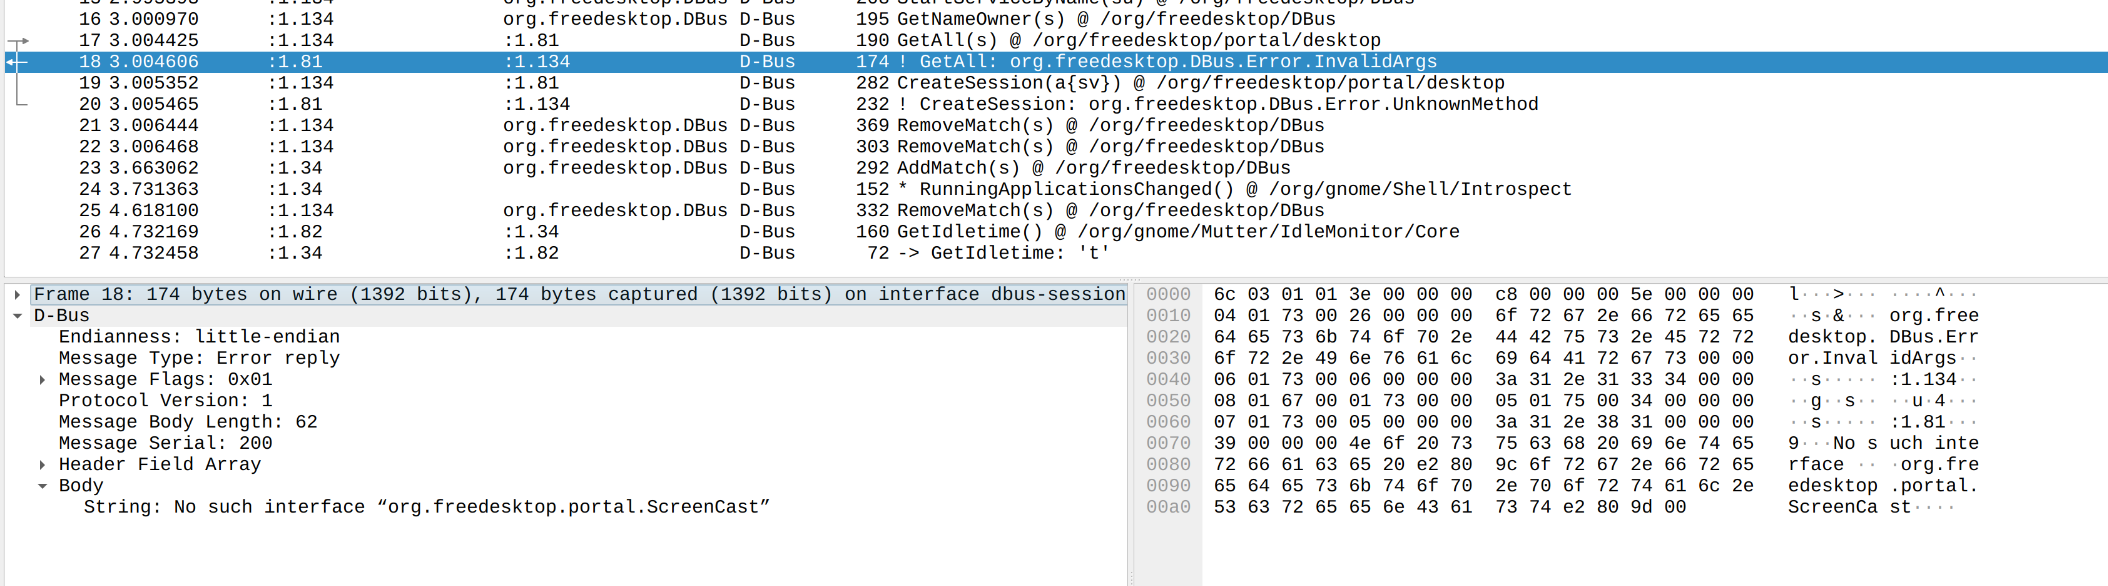
Task: Select packet 17 GetAll(s) row
Action: pos(1056,40)
